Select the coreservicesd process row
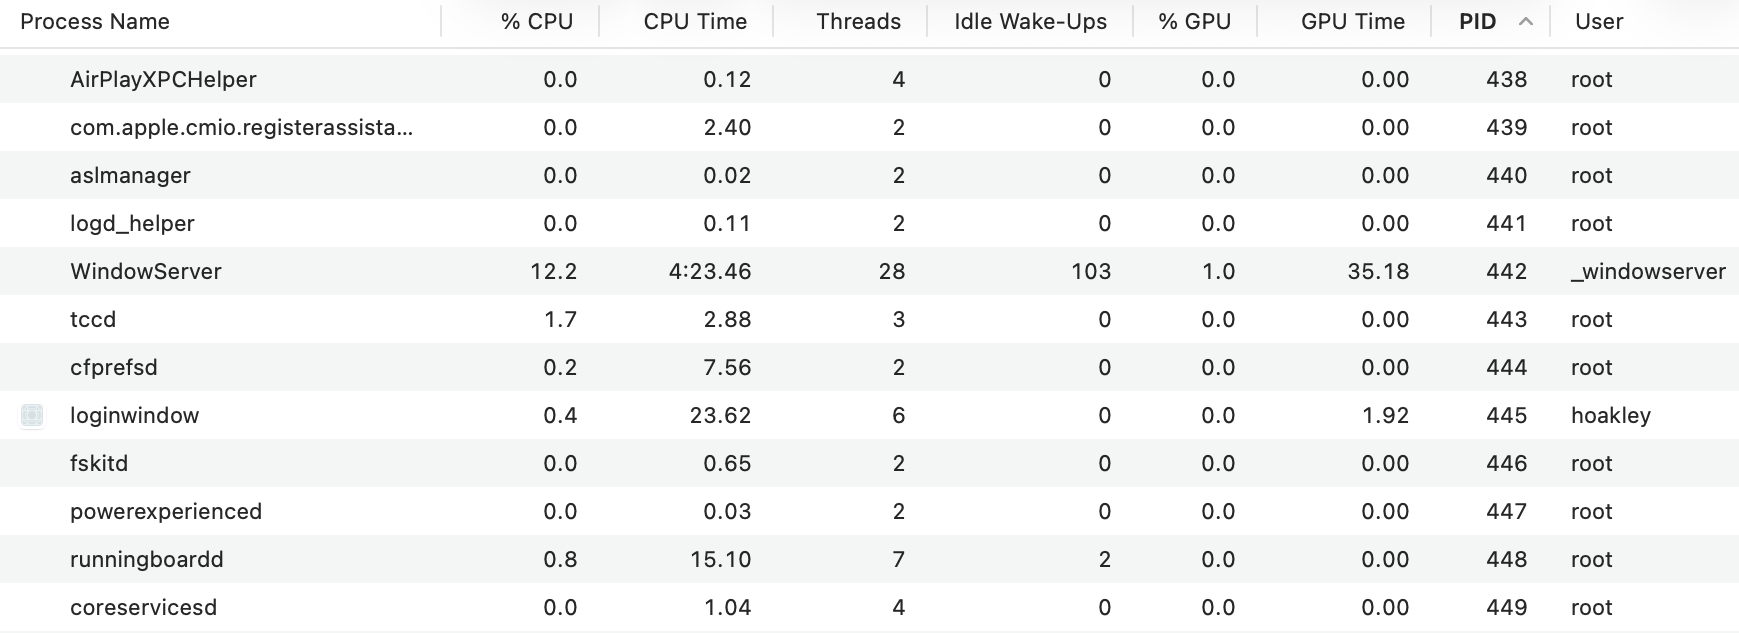The height and width of the screenshot is (633, 1739). [143, 608]
